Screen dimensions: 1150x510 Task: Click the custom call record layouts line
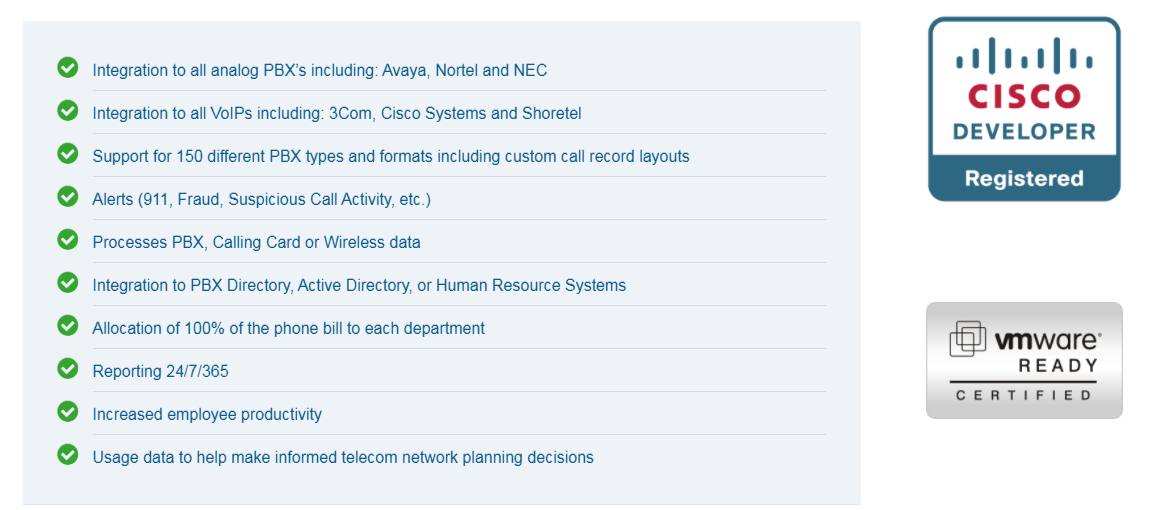390,157
